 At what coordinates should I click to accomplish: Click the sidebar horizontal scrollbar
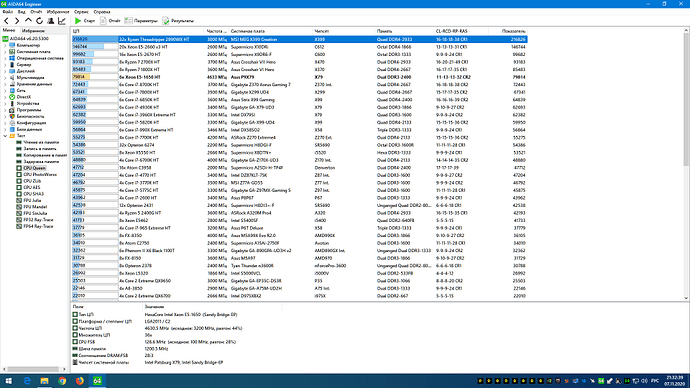tap(34, 369)
